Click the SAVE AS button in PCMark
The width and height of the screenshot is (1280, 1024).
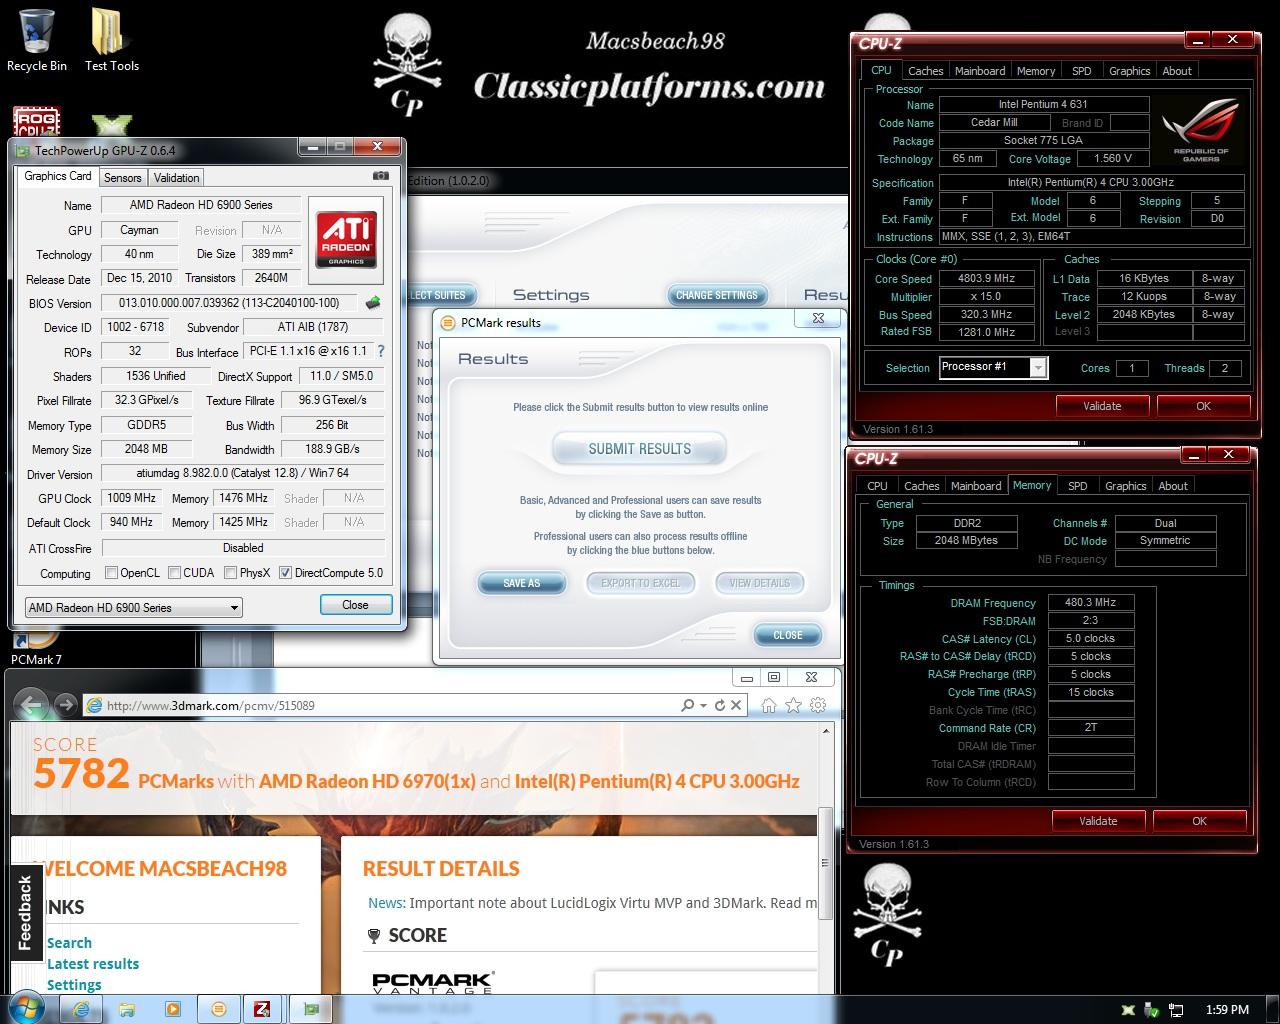coord(521,583)
